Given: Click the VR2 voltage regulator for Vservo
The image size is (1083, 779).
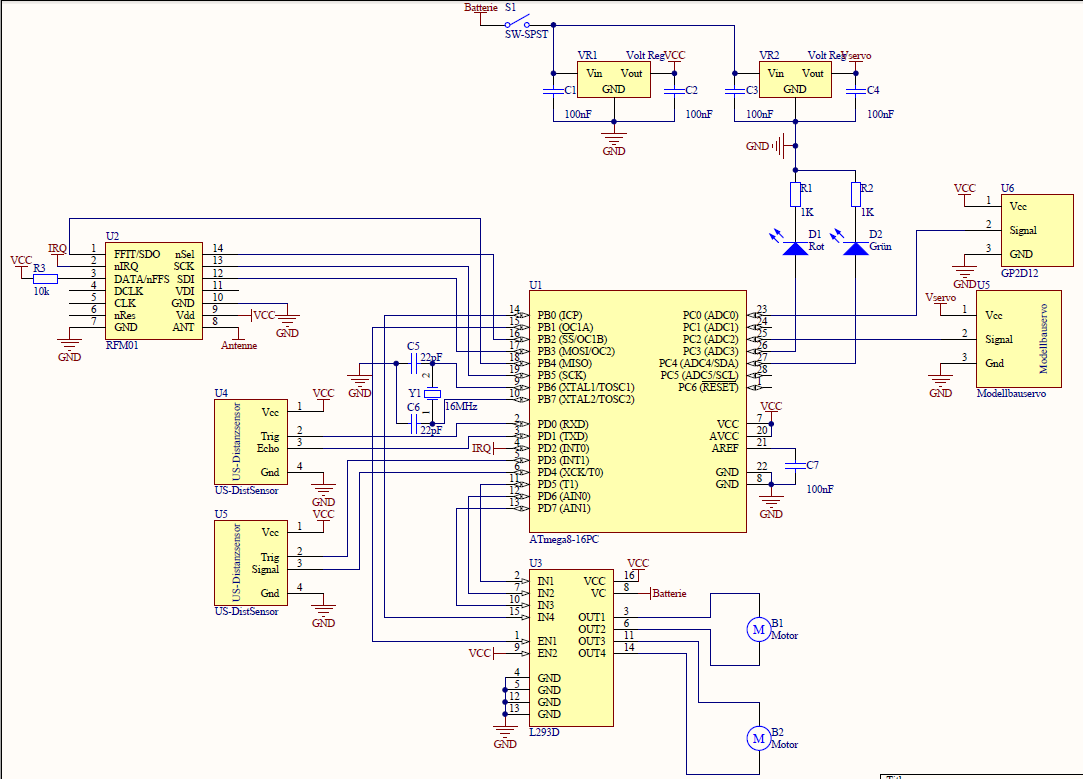Looking at the screenshot, I should [795, 80].
